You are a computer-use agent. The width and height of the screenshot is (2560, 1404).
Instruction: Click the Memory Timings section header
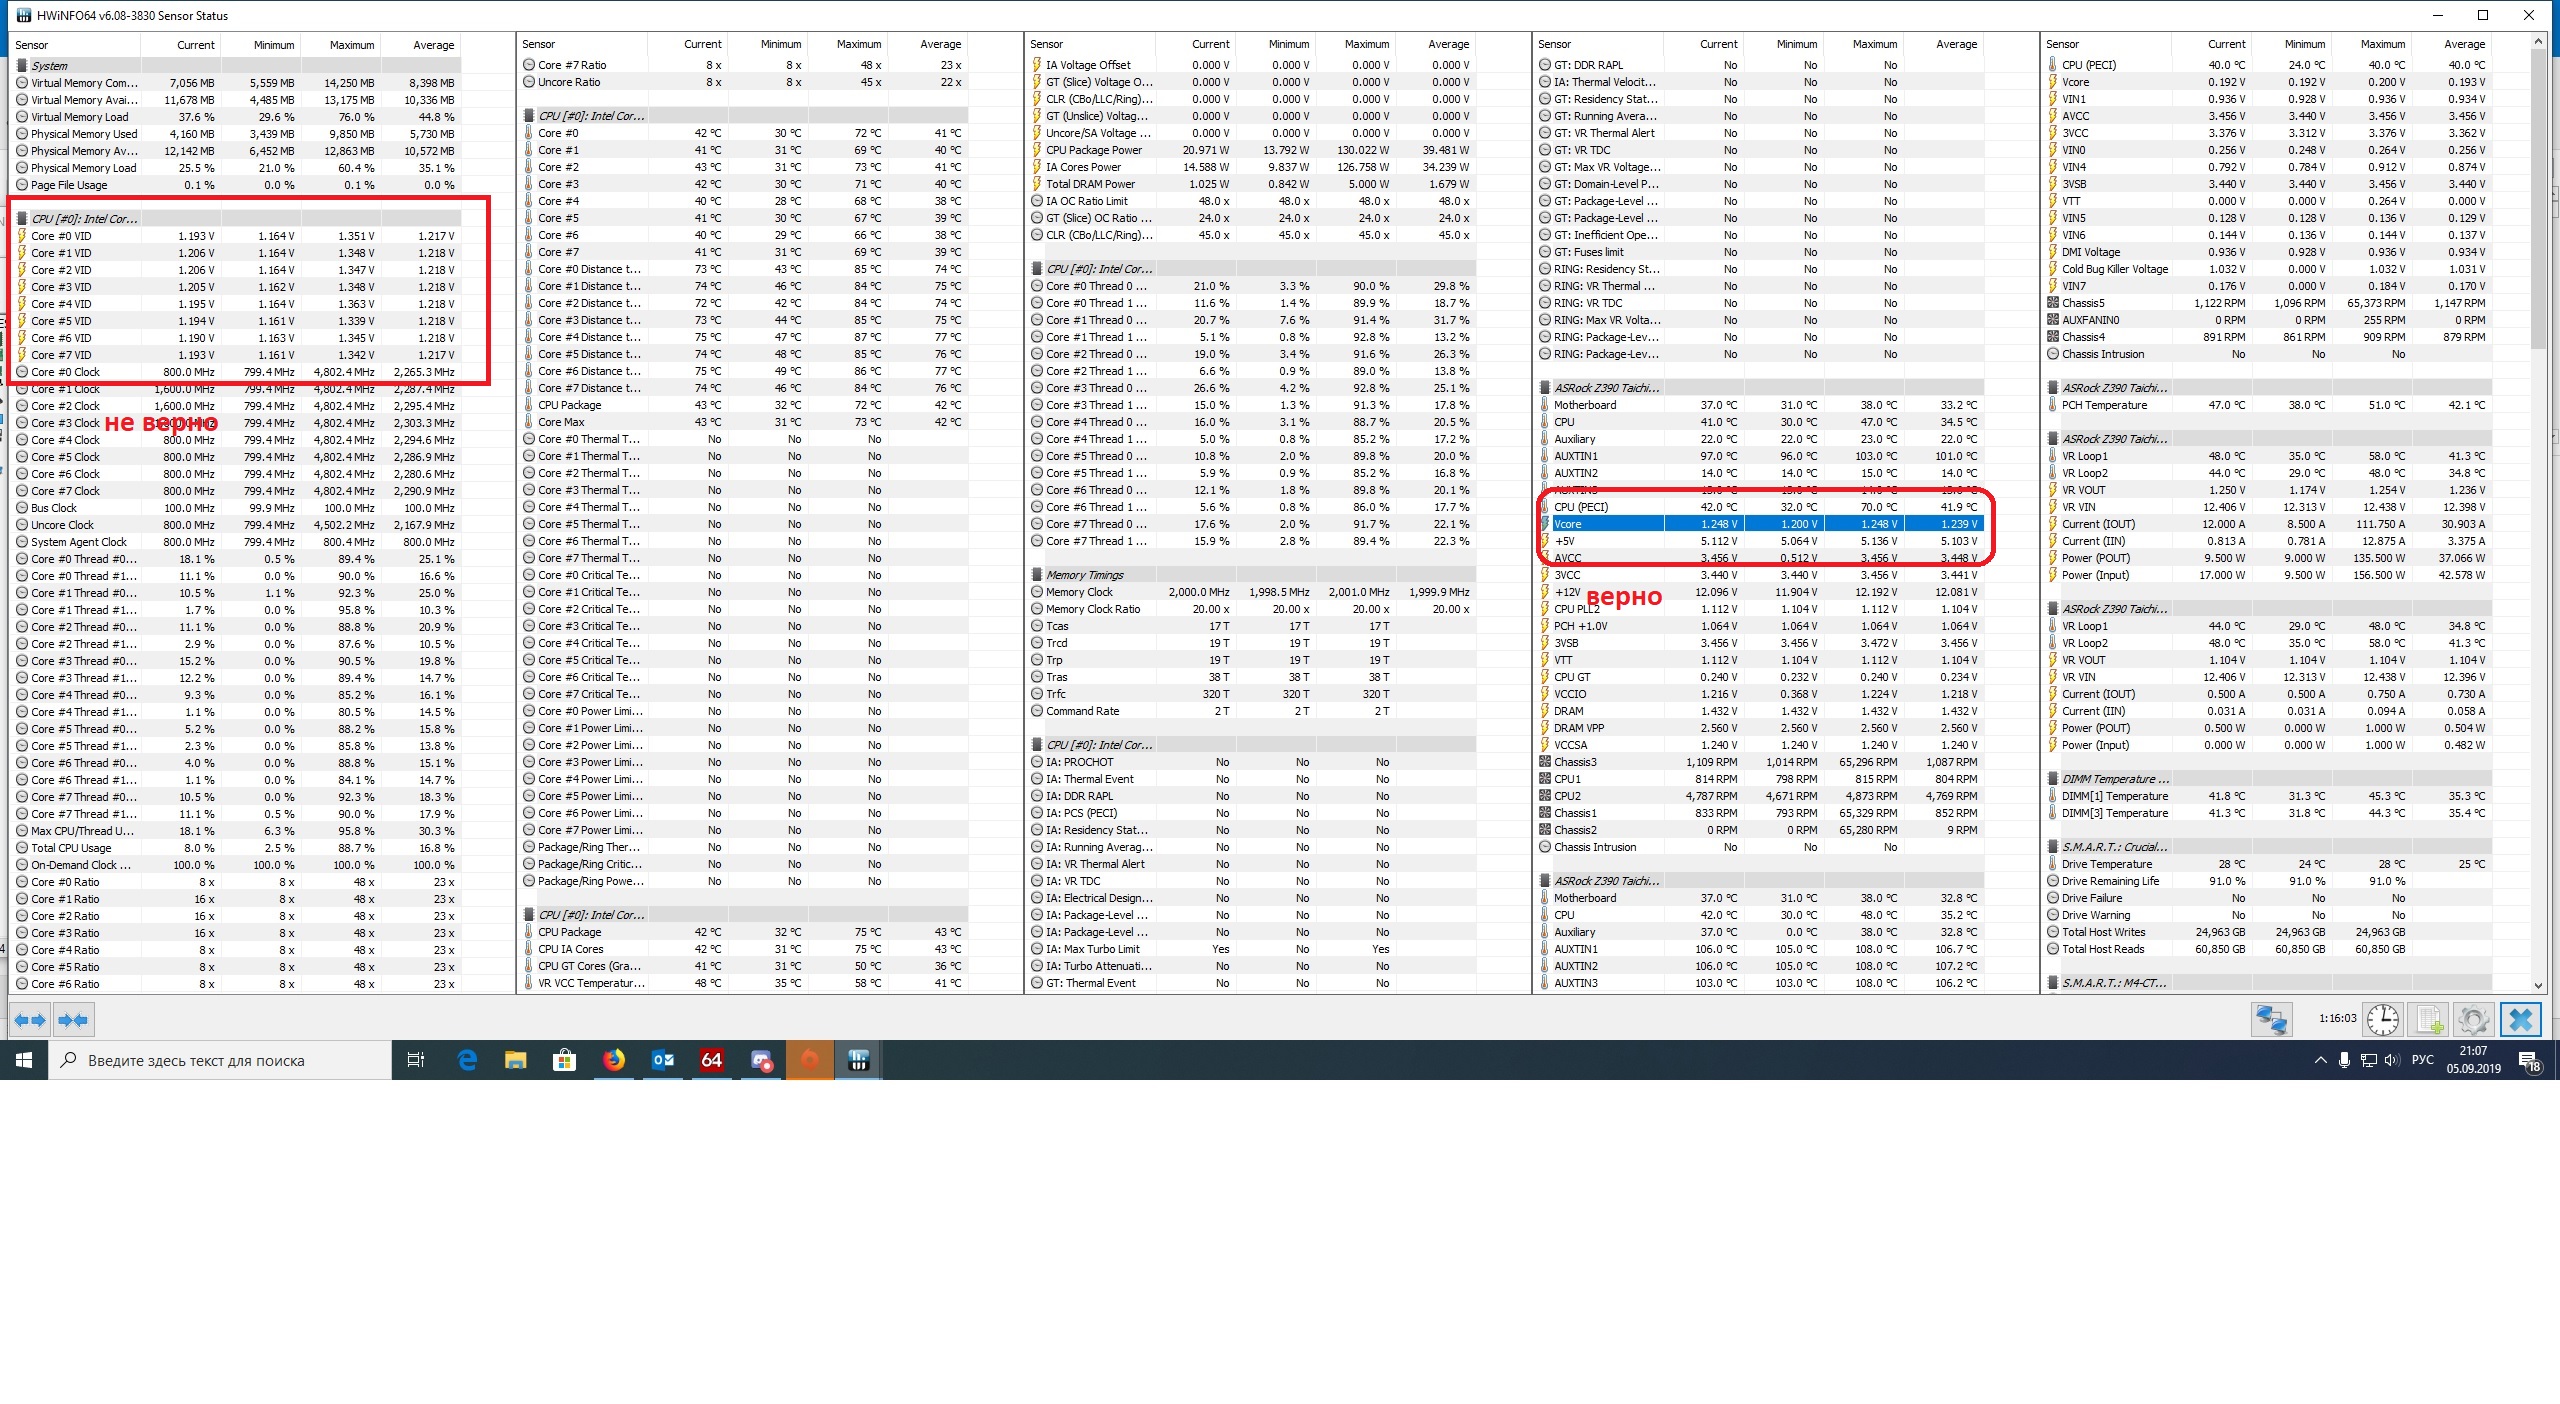click(x=1084, y=575)
